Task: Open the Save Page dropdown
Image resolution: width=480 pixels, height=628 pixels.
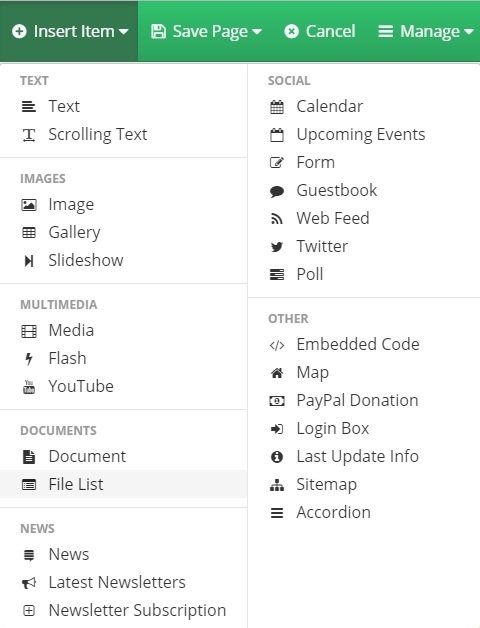Action: click(x=206, y=31)
